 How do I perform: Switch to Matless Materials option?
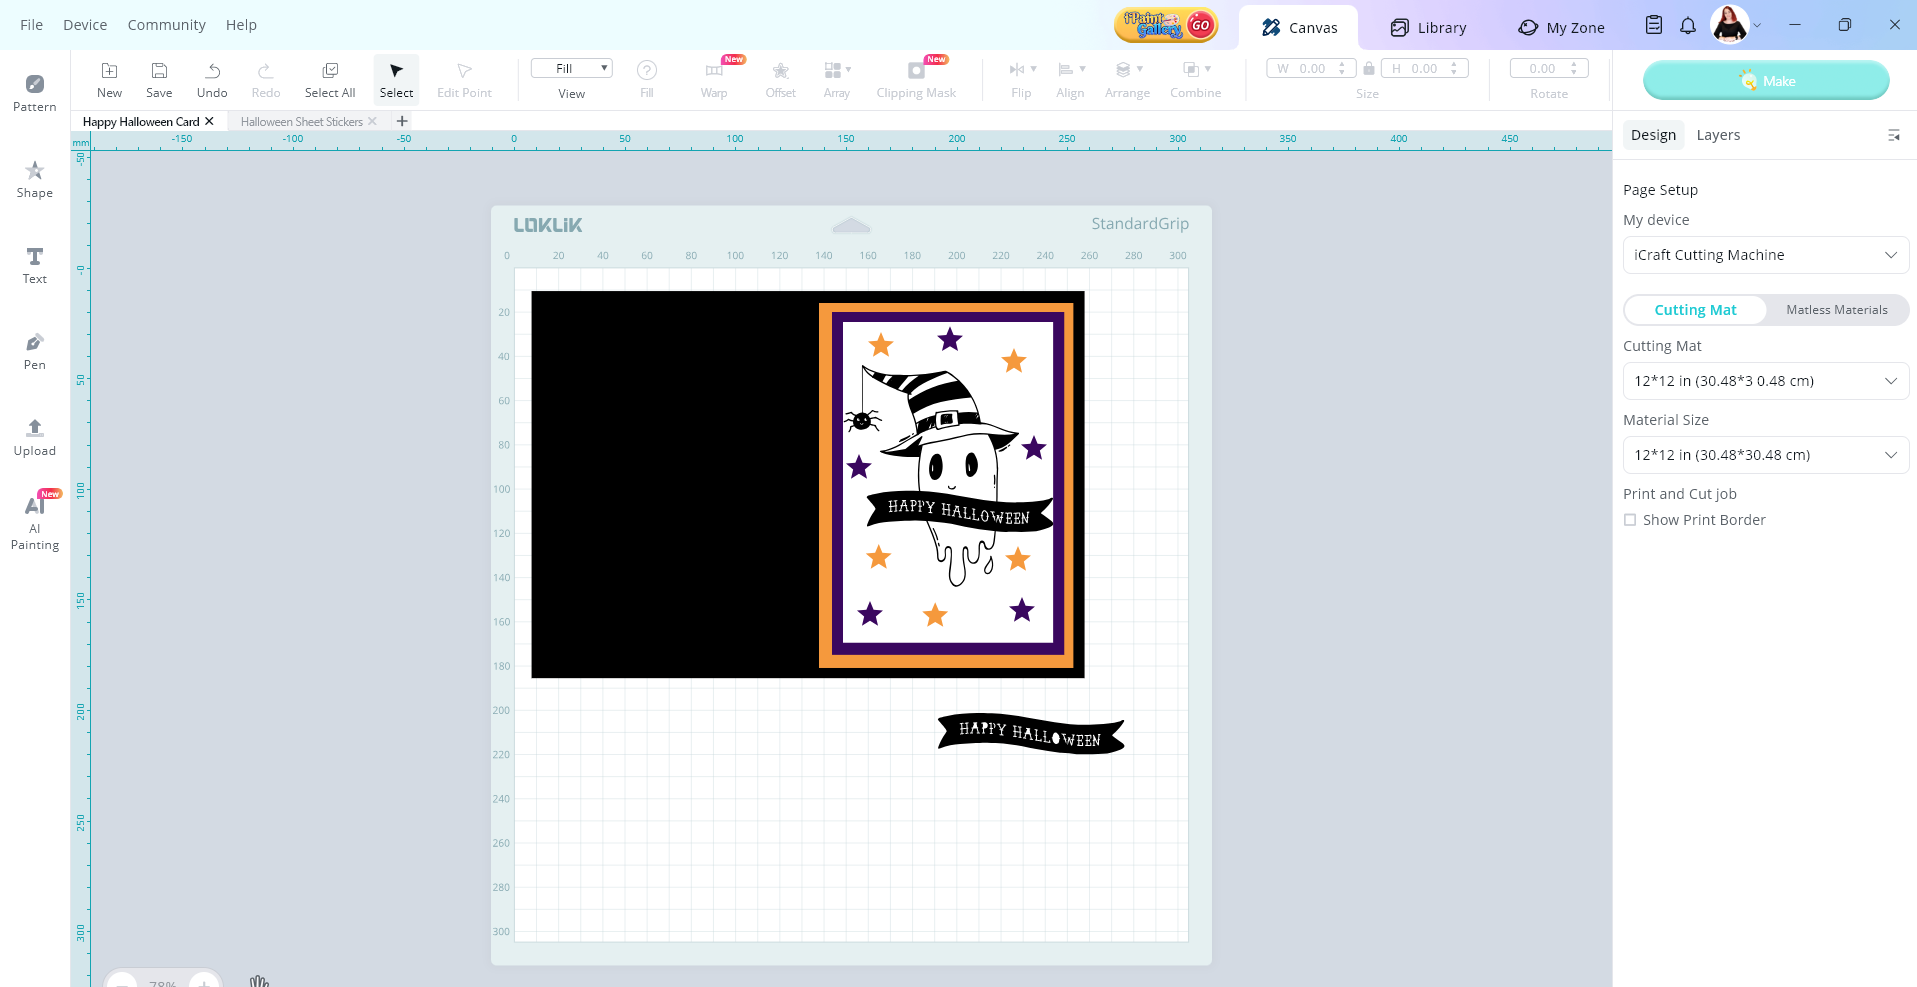point(1836,310)
